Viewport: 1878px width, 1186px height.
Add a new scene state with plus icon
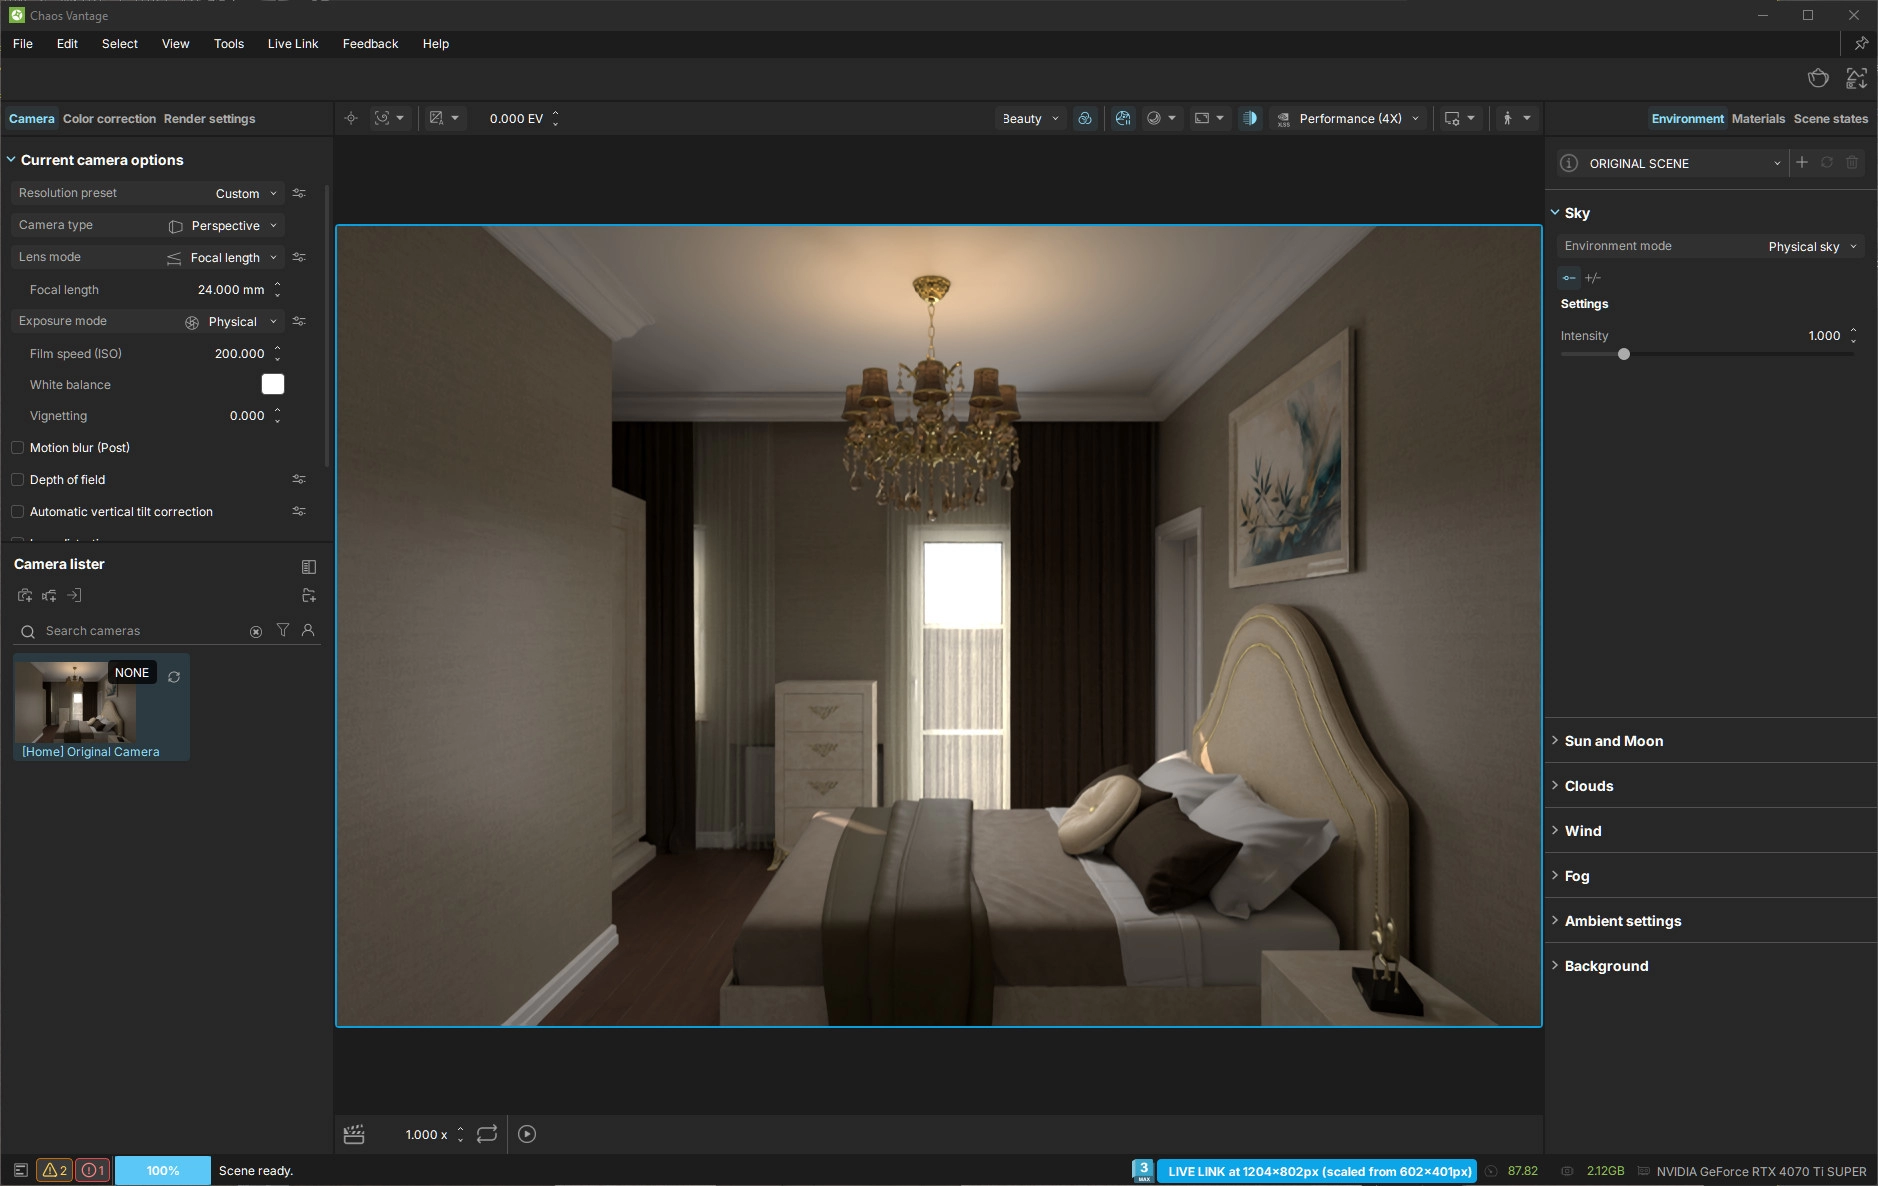click(x=1802, y=162)
